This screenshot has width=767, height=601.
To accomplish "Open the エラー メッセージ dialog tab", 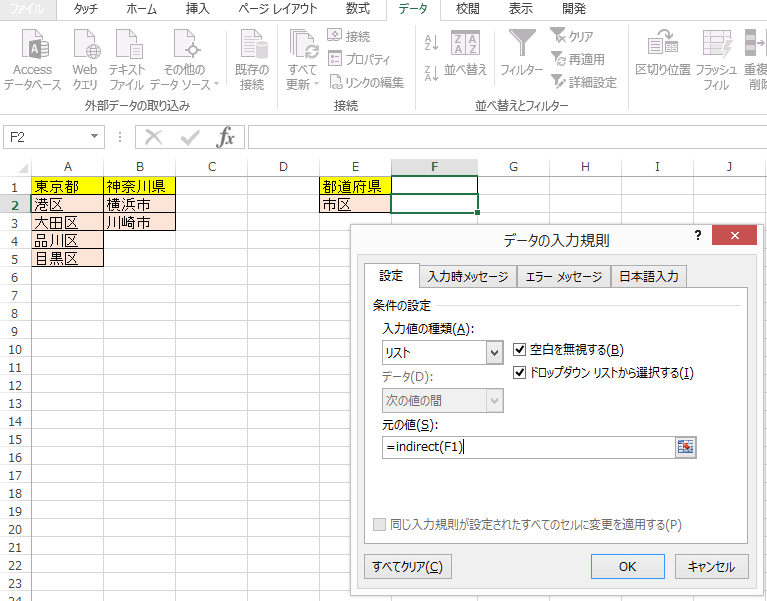I will pos(564,277).
